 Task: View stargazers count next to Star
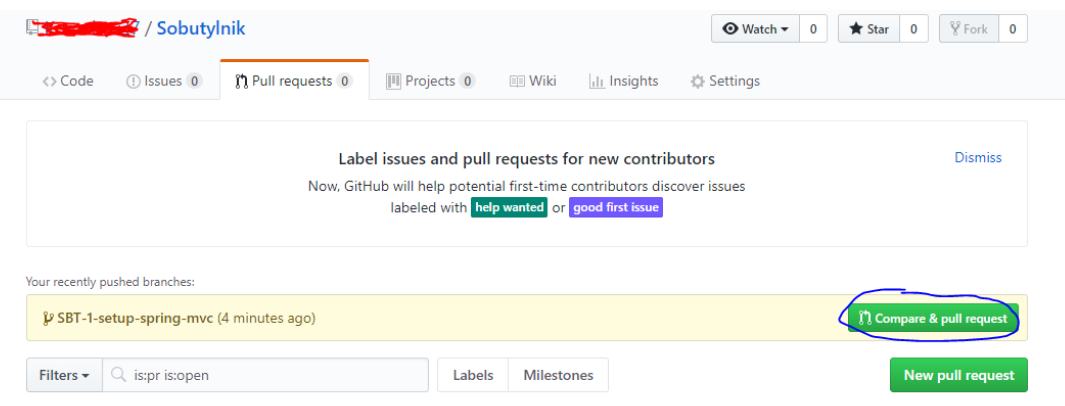point(914,29)
